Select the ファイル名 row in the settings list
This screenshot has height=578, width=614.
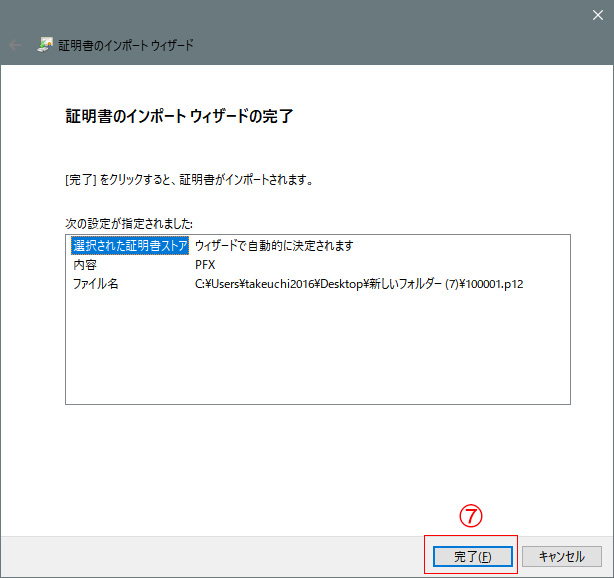96,284
